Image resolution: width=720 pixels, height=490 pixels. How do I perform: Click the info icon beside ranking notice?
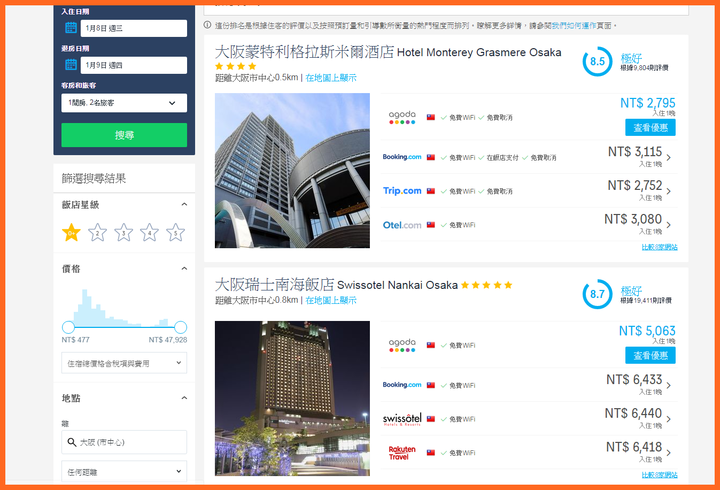coord(208,25)
